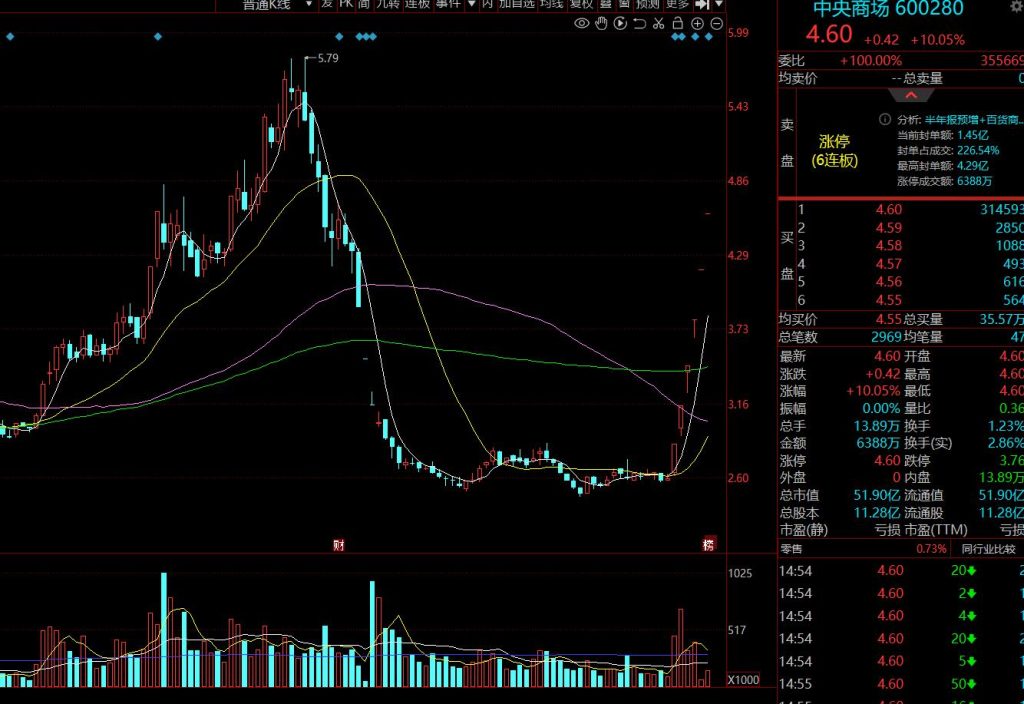Click the circular replay play icon
Image resolution: width=1024 pixels, height=704 pixels.
coord(620,23)
